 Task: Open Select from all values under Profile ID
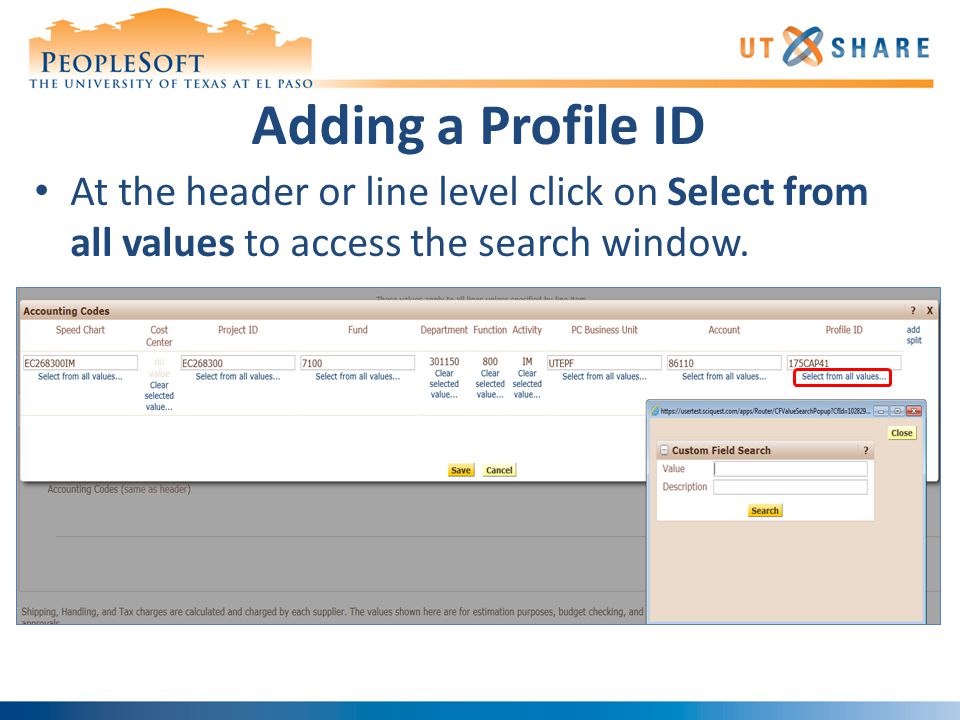point(843,377)
